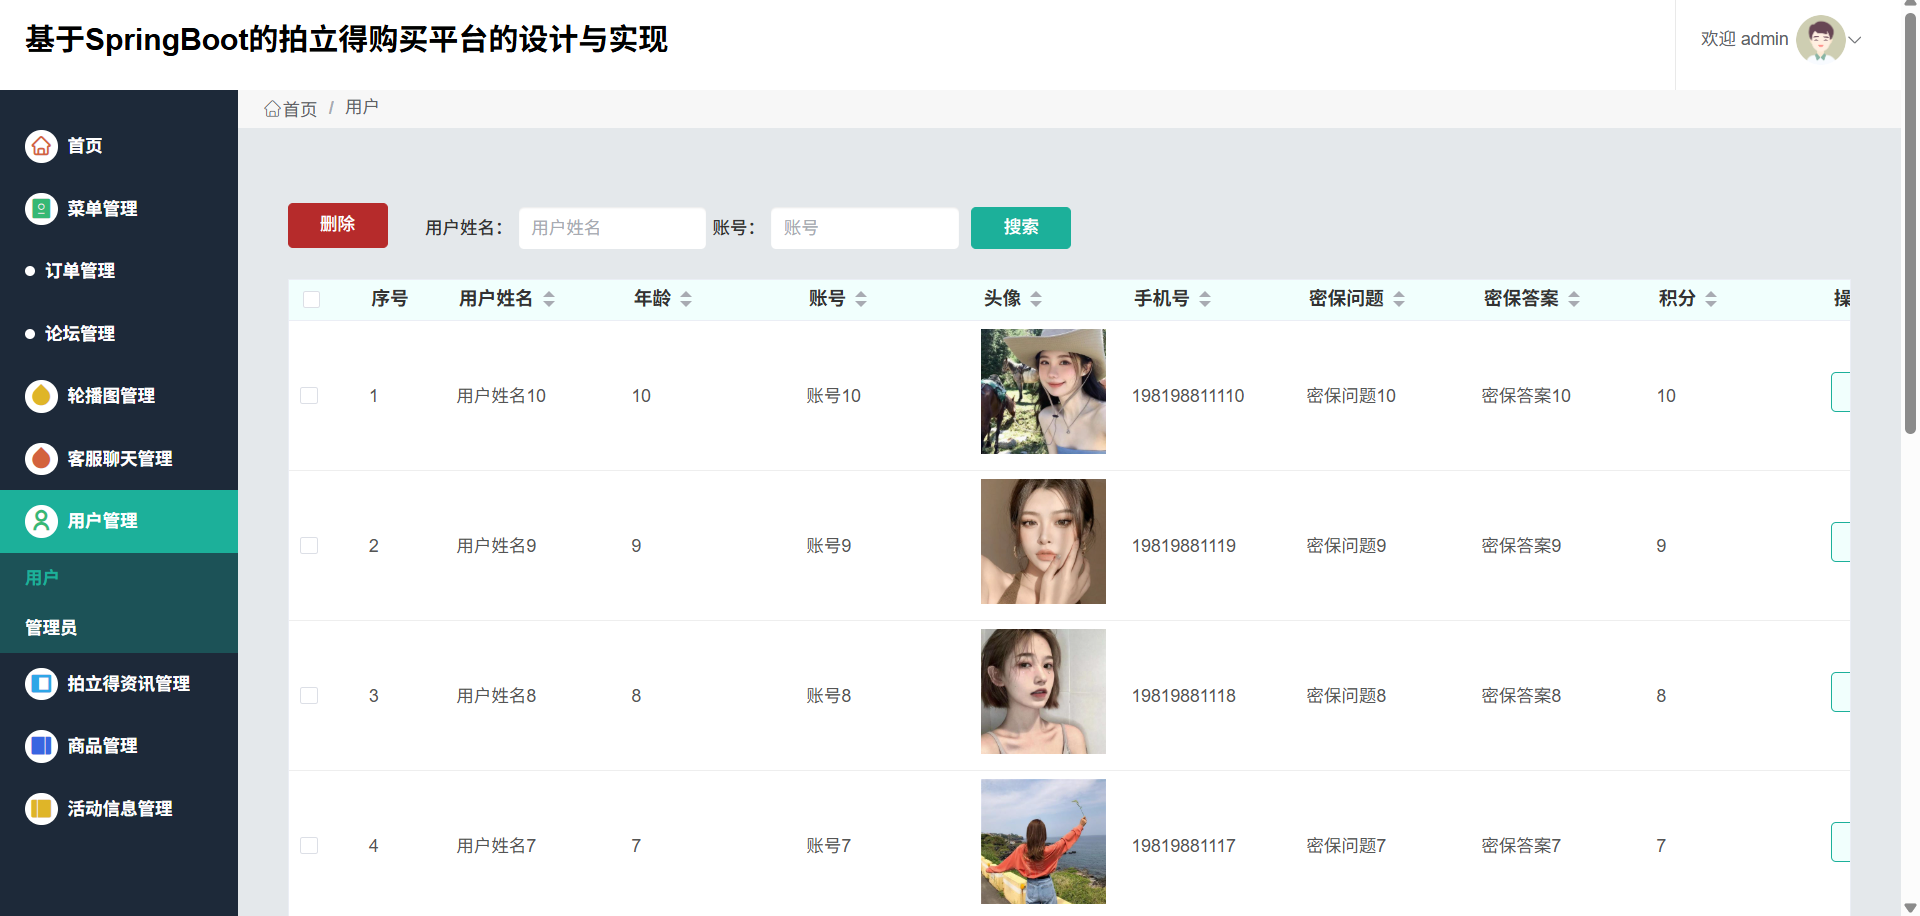Click the action button in 用户姓名7 row
The width and height of the screenshot is (1920, 916).
[x=1840, y=842]
